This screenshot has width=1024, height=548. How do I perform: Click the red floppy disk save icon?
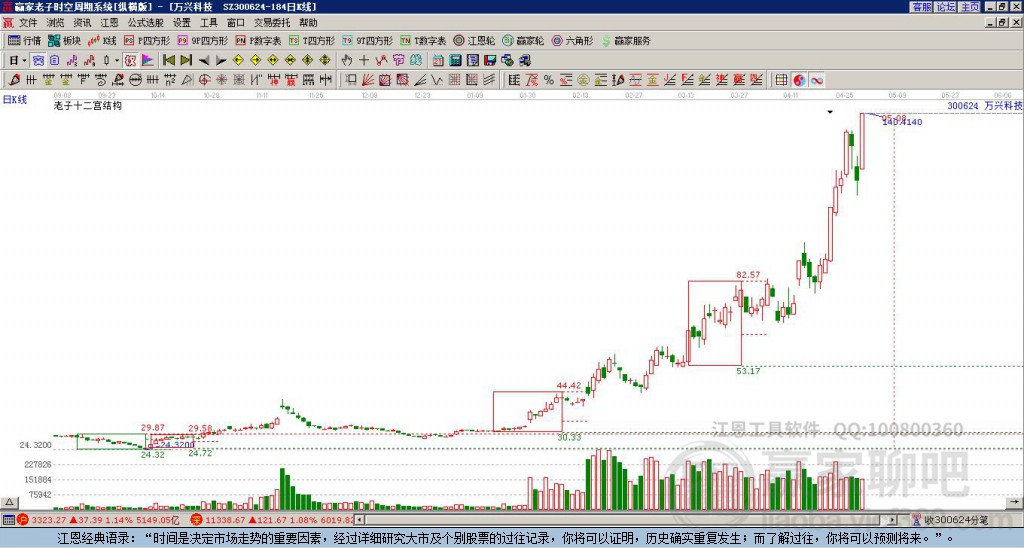click(x=490, y=61)
